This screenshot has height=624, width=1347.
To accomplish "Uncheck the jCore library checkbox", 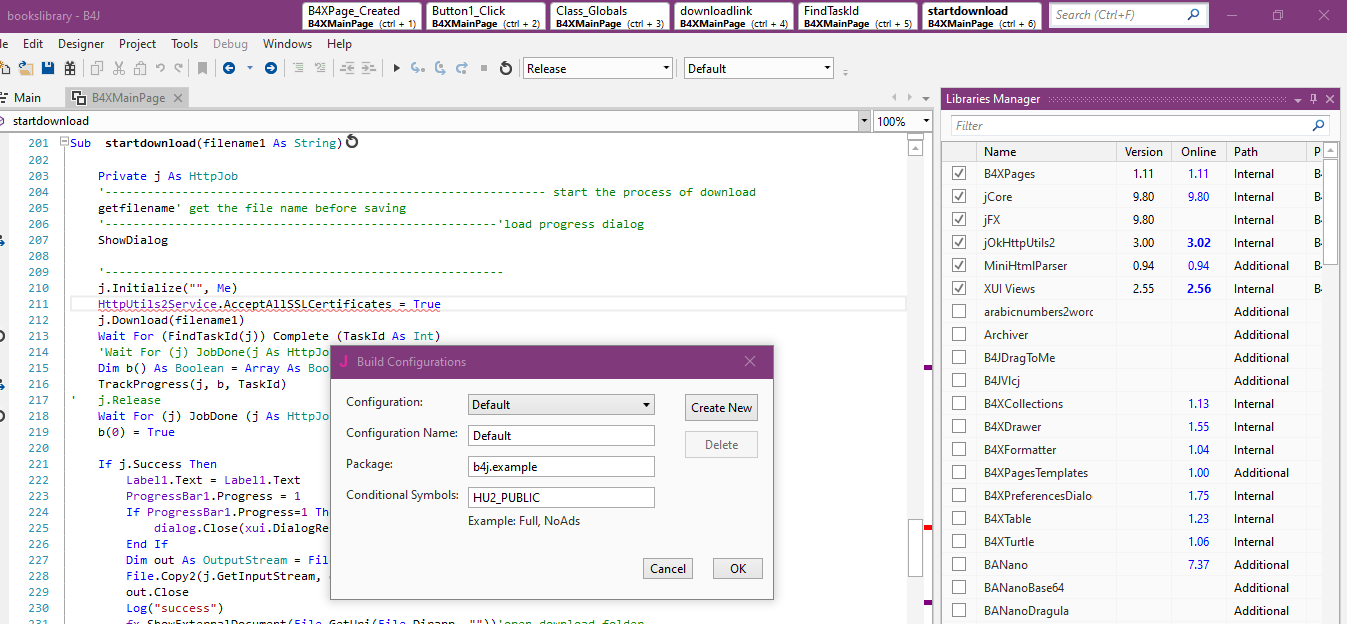I will pos(959,196).
